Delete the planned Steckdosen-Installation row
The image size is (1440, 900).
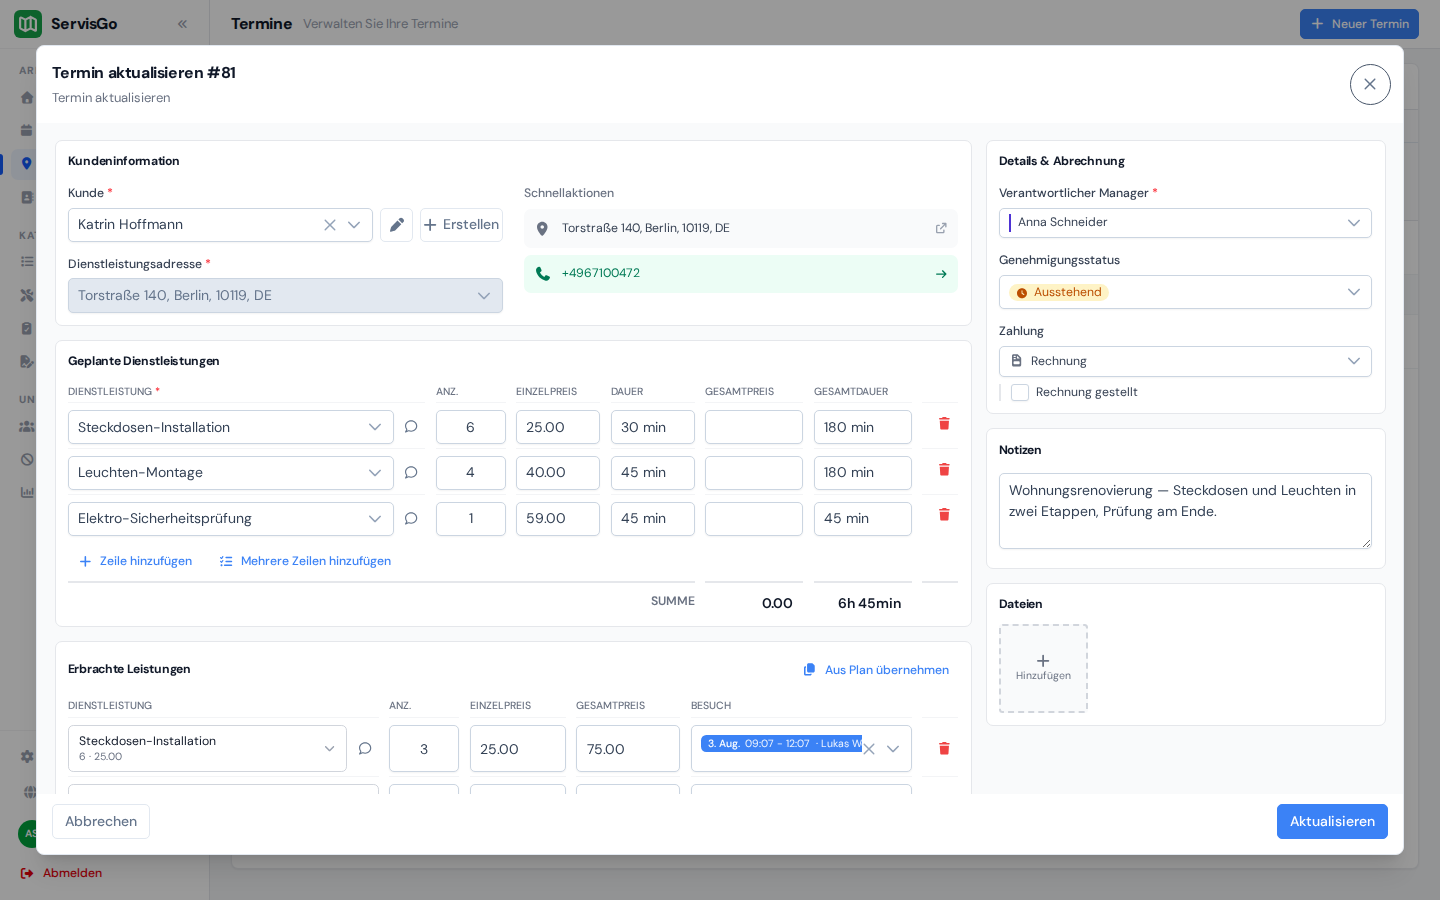click(x=944, y=424)
